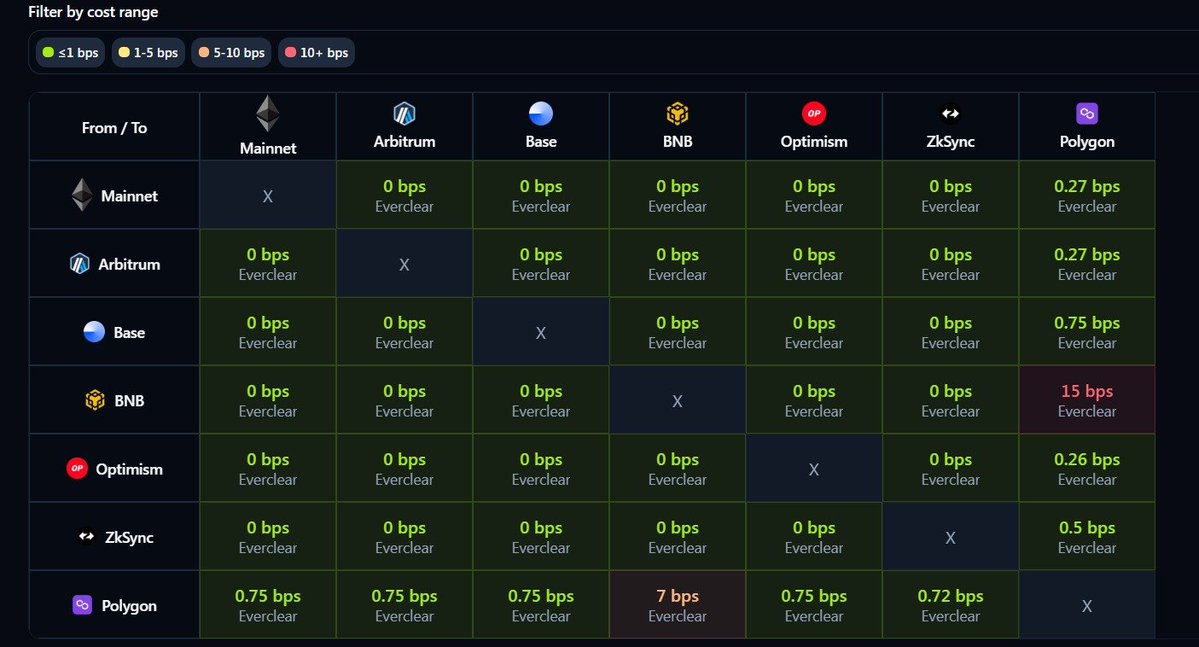The width and height of the screenshot is (1199, 647).
Task: Open the Polygon to Base 0.75 bps cell
Action: (541, 604)
